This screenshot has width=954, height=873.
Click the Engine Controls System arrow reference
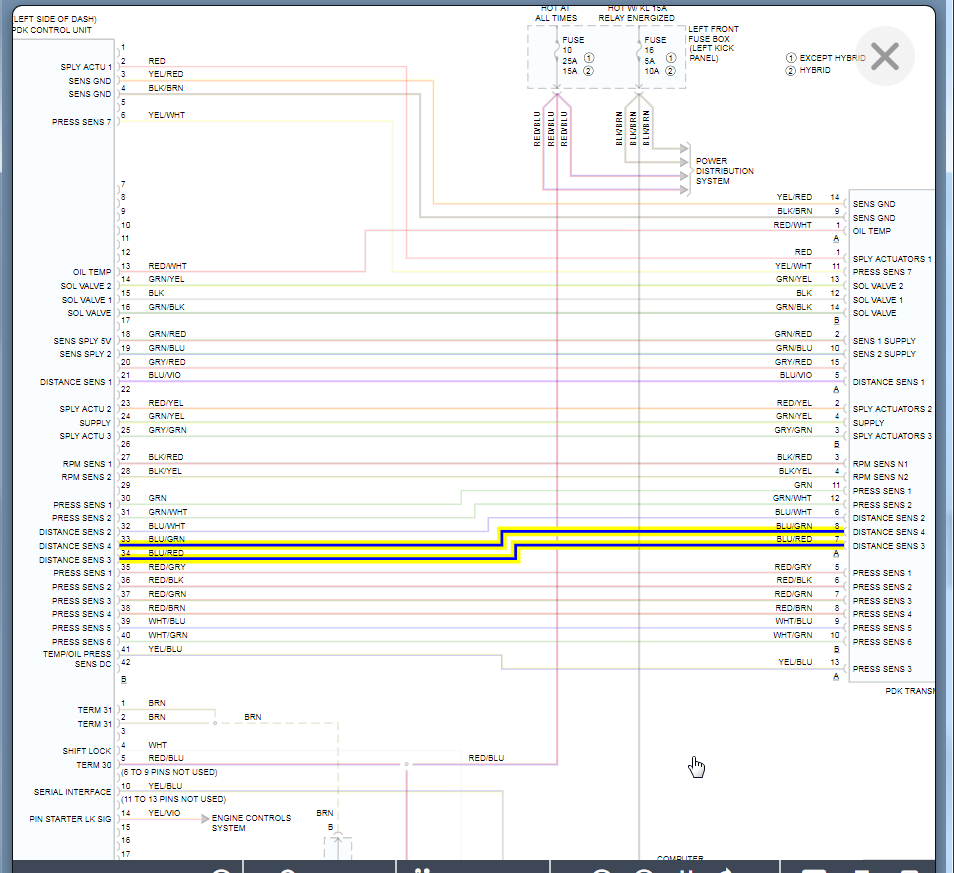tap(206, 819)
